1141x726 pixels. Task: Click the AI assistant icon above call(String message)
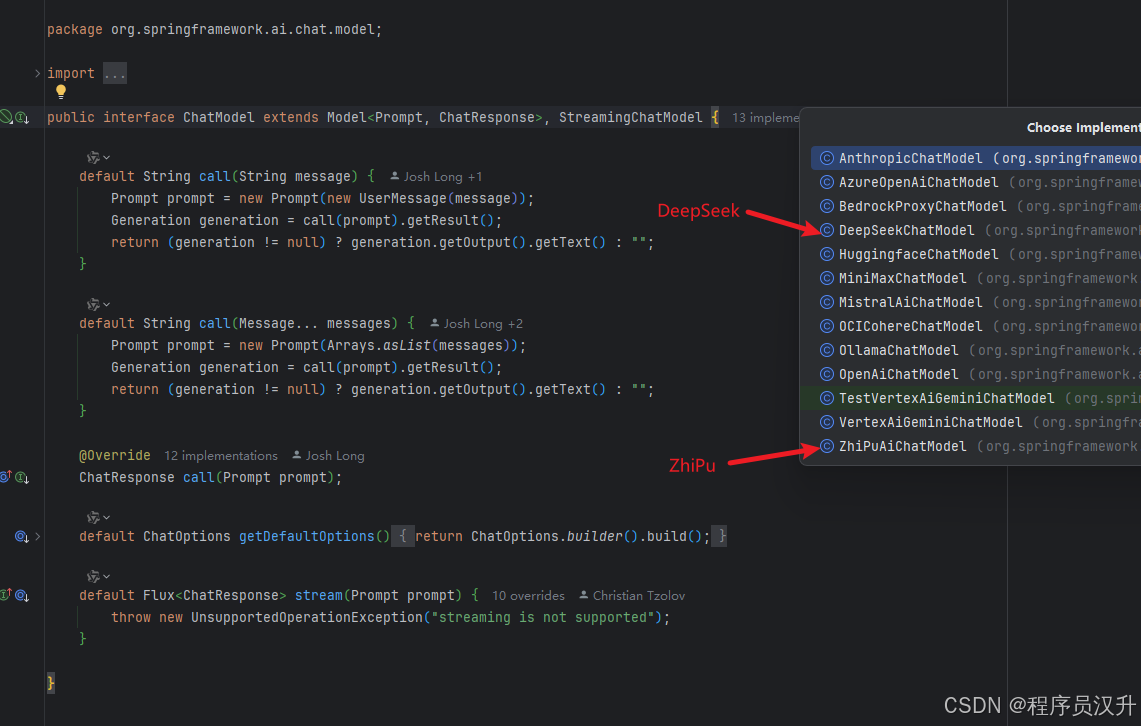[x=93, y=157]
